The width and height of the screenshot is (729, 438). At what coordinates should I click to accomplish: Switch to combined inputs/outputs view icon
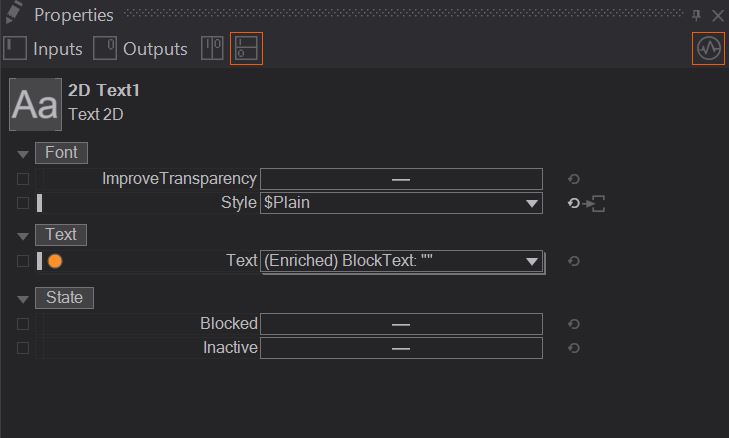[212, 48]
